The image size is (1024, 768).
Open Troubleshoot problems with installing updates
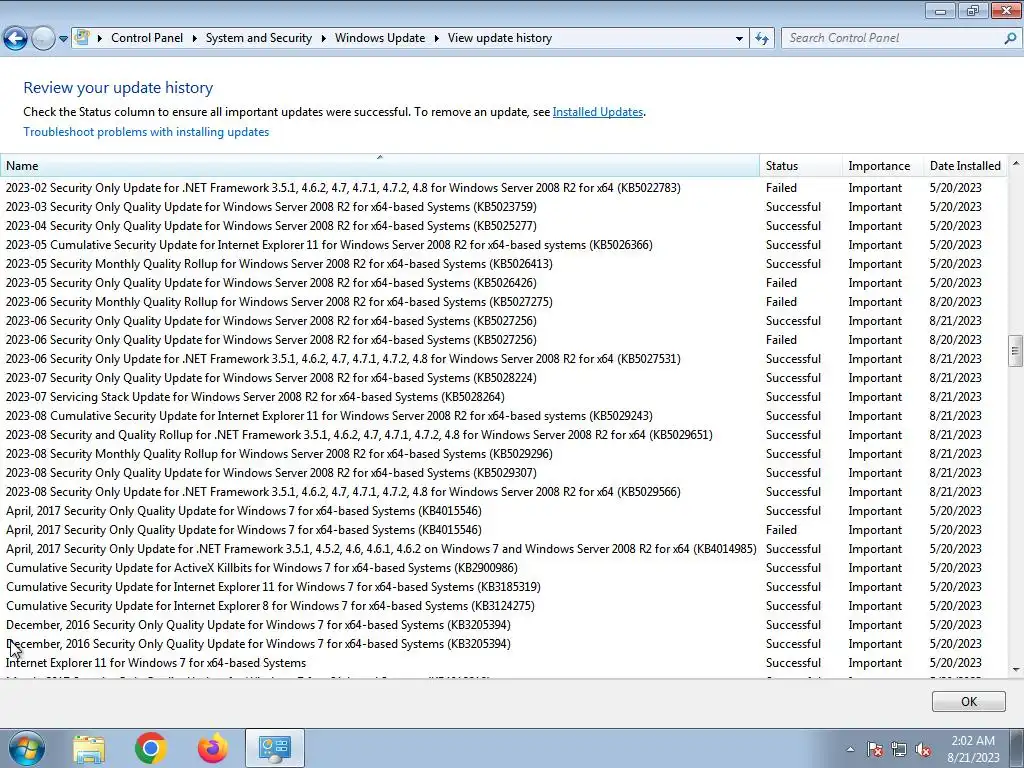tap(146, 132)
